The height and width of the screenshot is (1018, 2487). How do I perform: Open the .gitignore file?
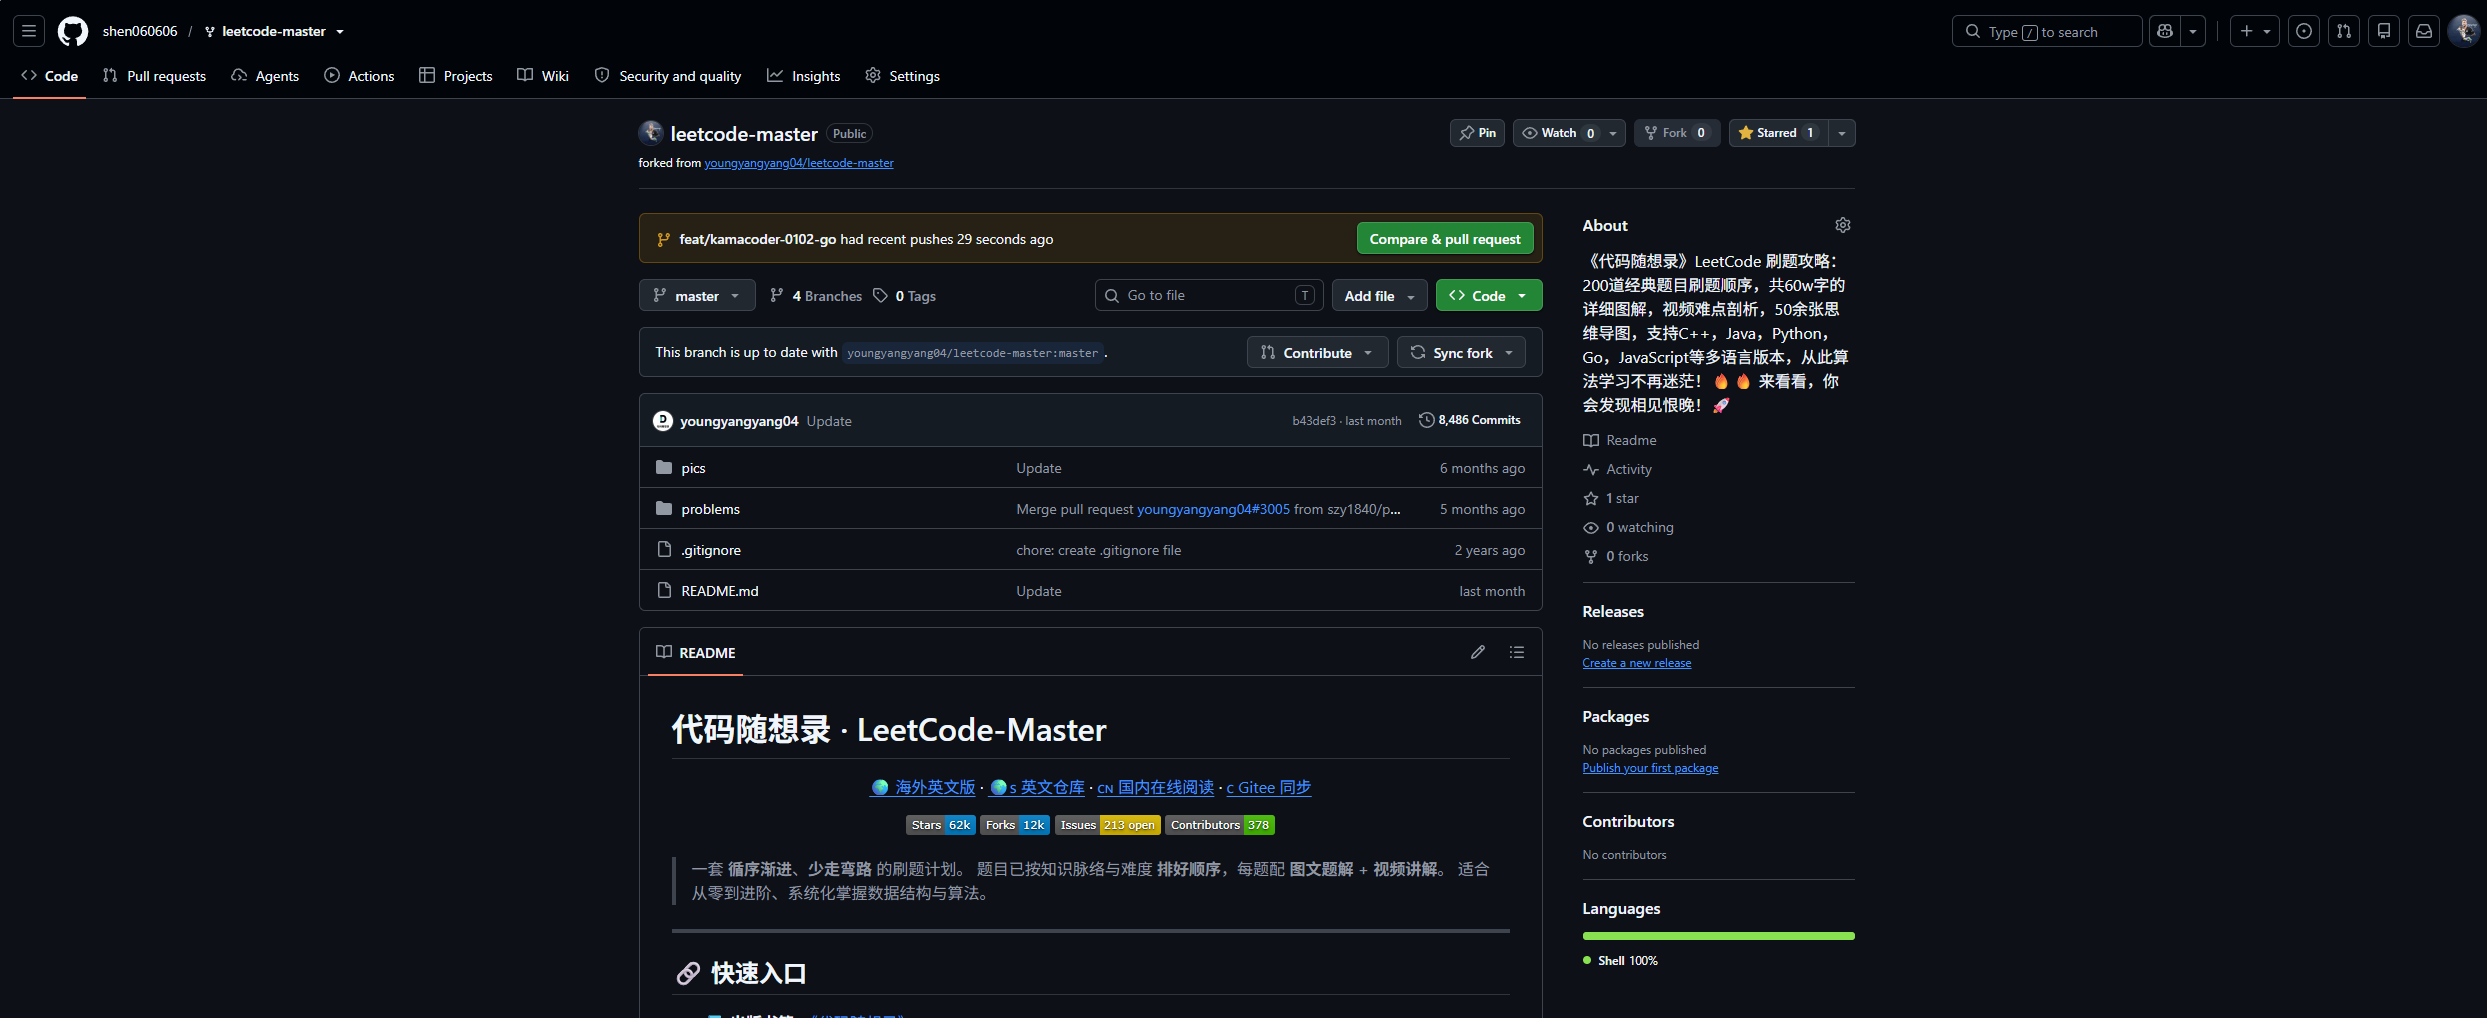point(711,550)
